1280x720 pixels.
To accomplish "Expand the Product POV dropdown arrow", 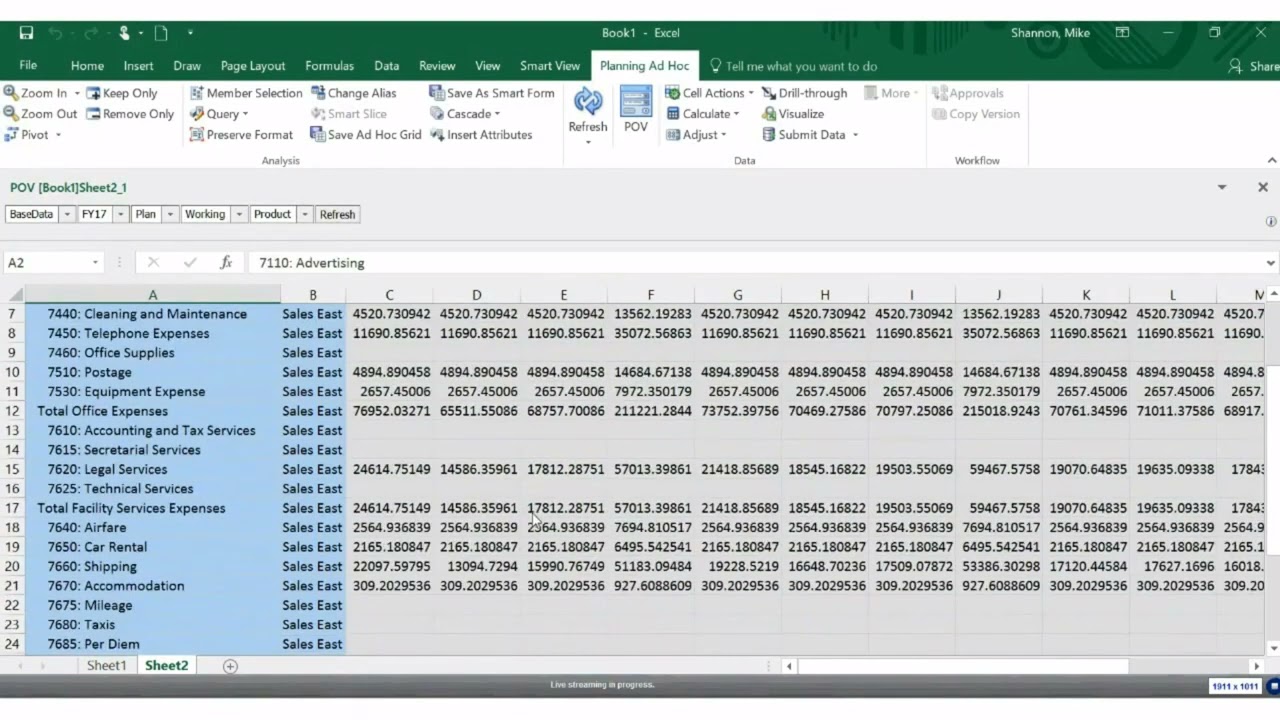I will tap(305, 214).
